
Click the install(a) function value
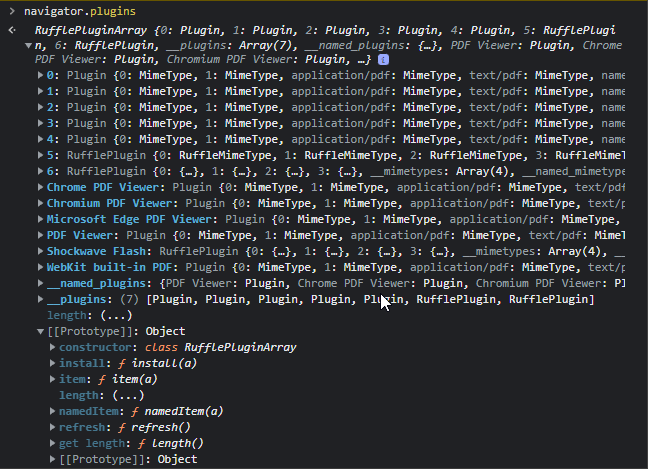click(x=164, y=363)
